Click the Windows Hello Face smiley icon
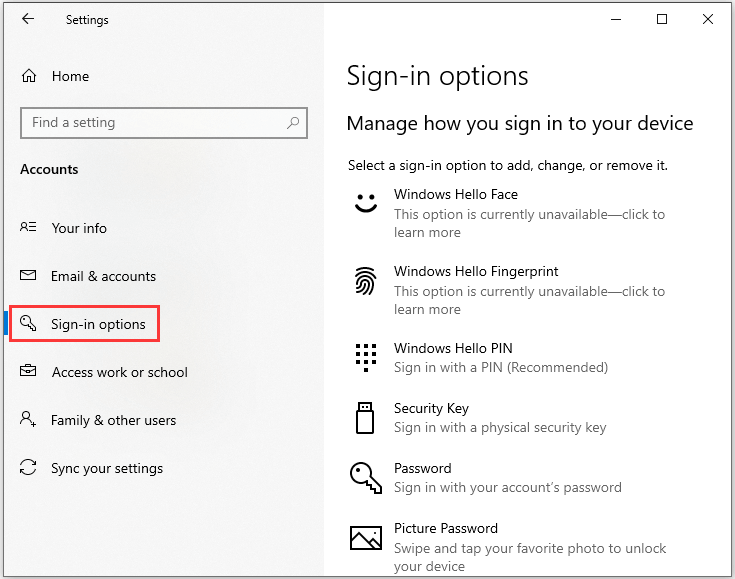Screen dimensions: 735x579 366,203
